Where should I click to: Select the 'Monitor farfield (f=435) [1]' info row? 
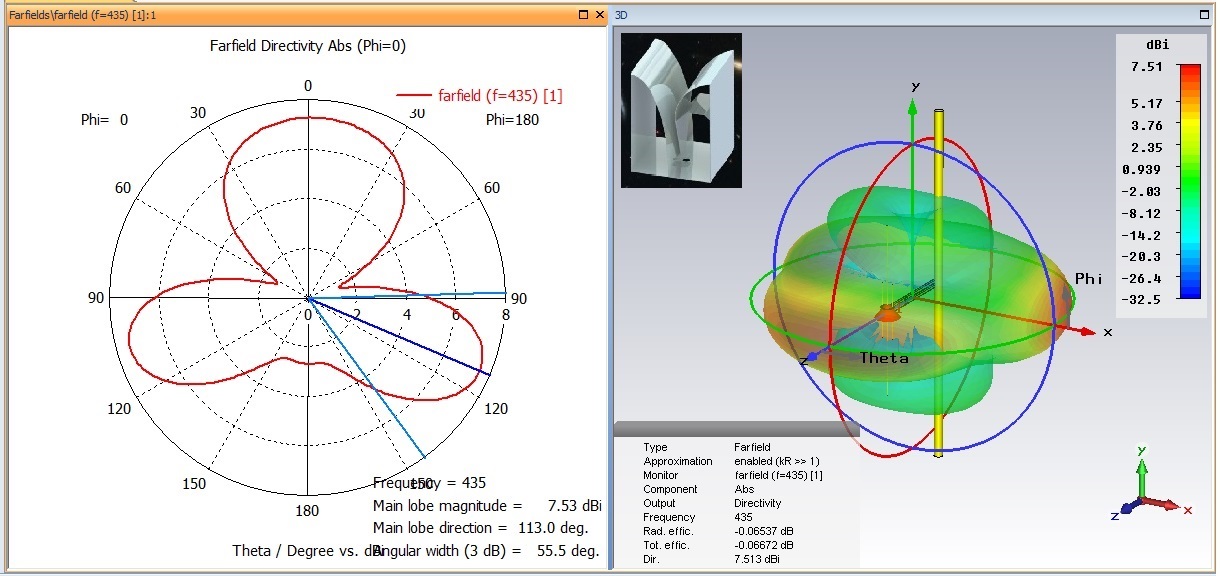732,475
